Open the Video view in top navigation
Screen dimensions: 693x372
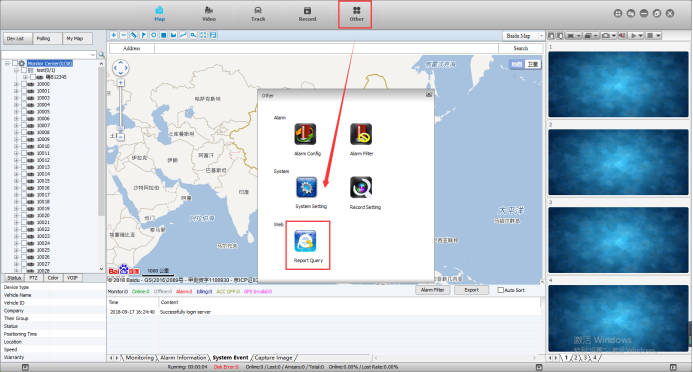tap(209, 14)
